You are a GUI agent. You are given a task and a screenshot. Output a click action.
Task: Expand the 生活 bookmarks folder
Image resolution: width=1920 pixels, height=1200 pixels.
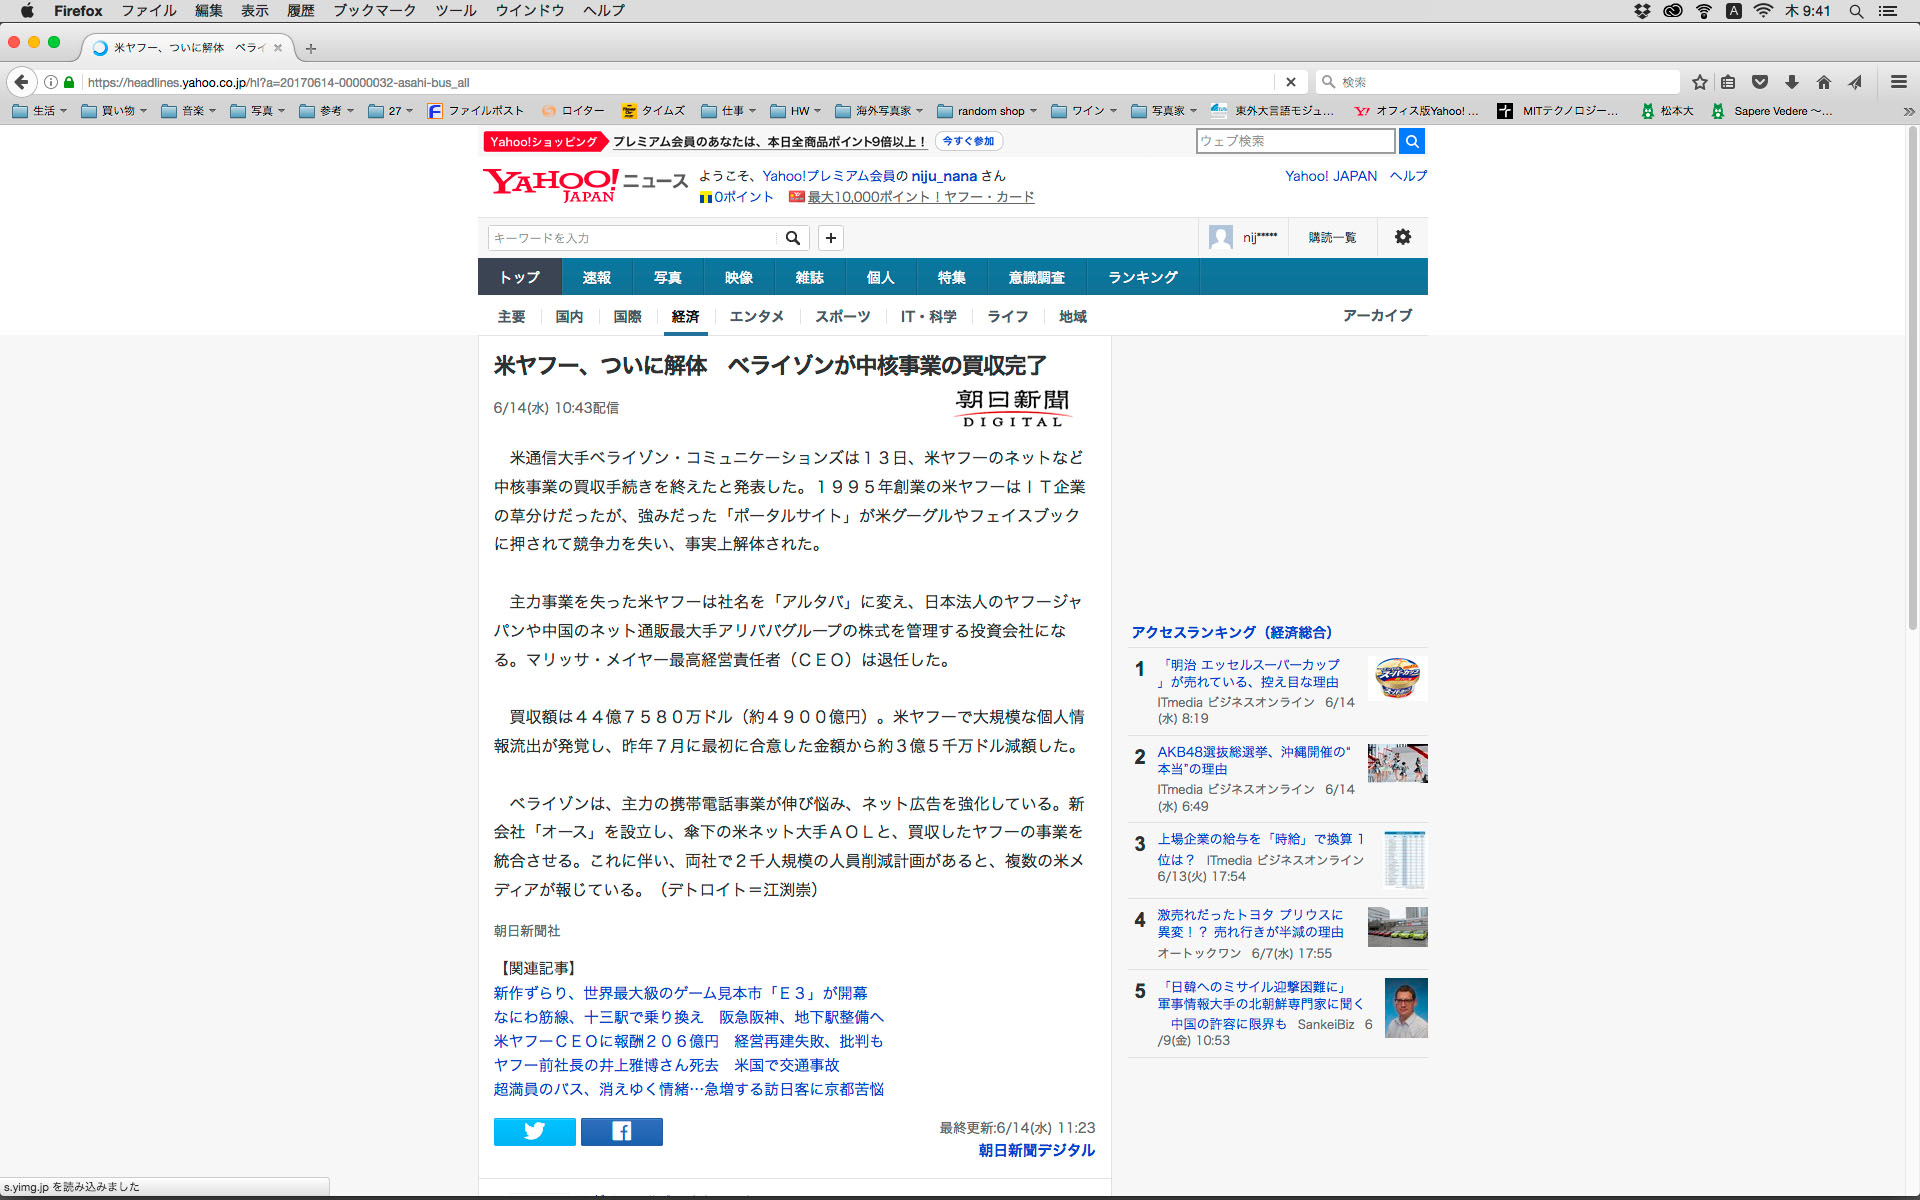coord(40,111)
